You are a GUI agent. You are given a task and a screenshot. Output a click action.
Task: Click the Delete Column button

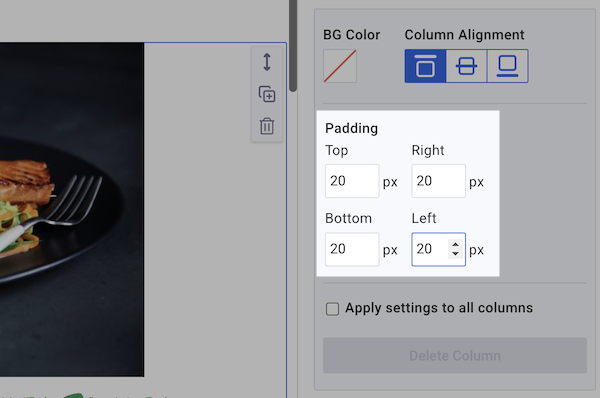[455, 356]
